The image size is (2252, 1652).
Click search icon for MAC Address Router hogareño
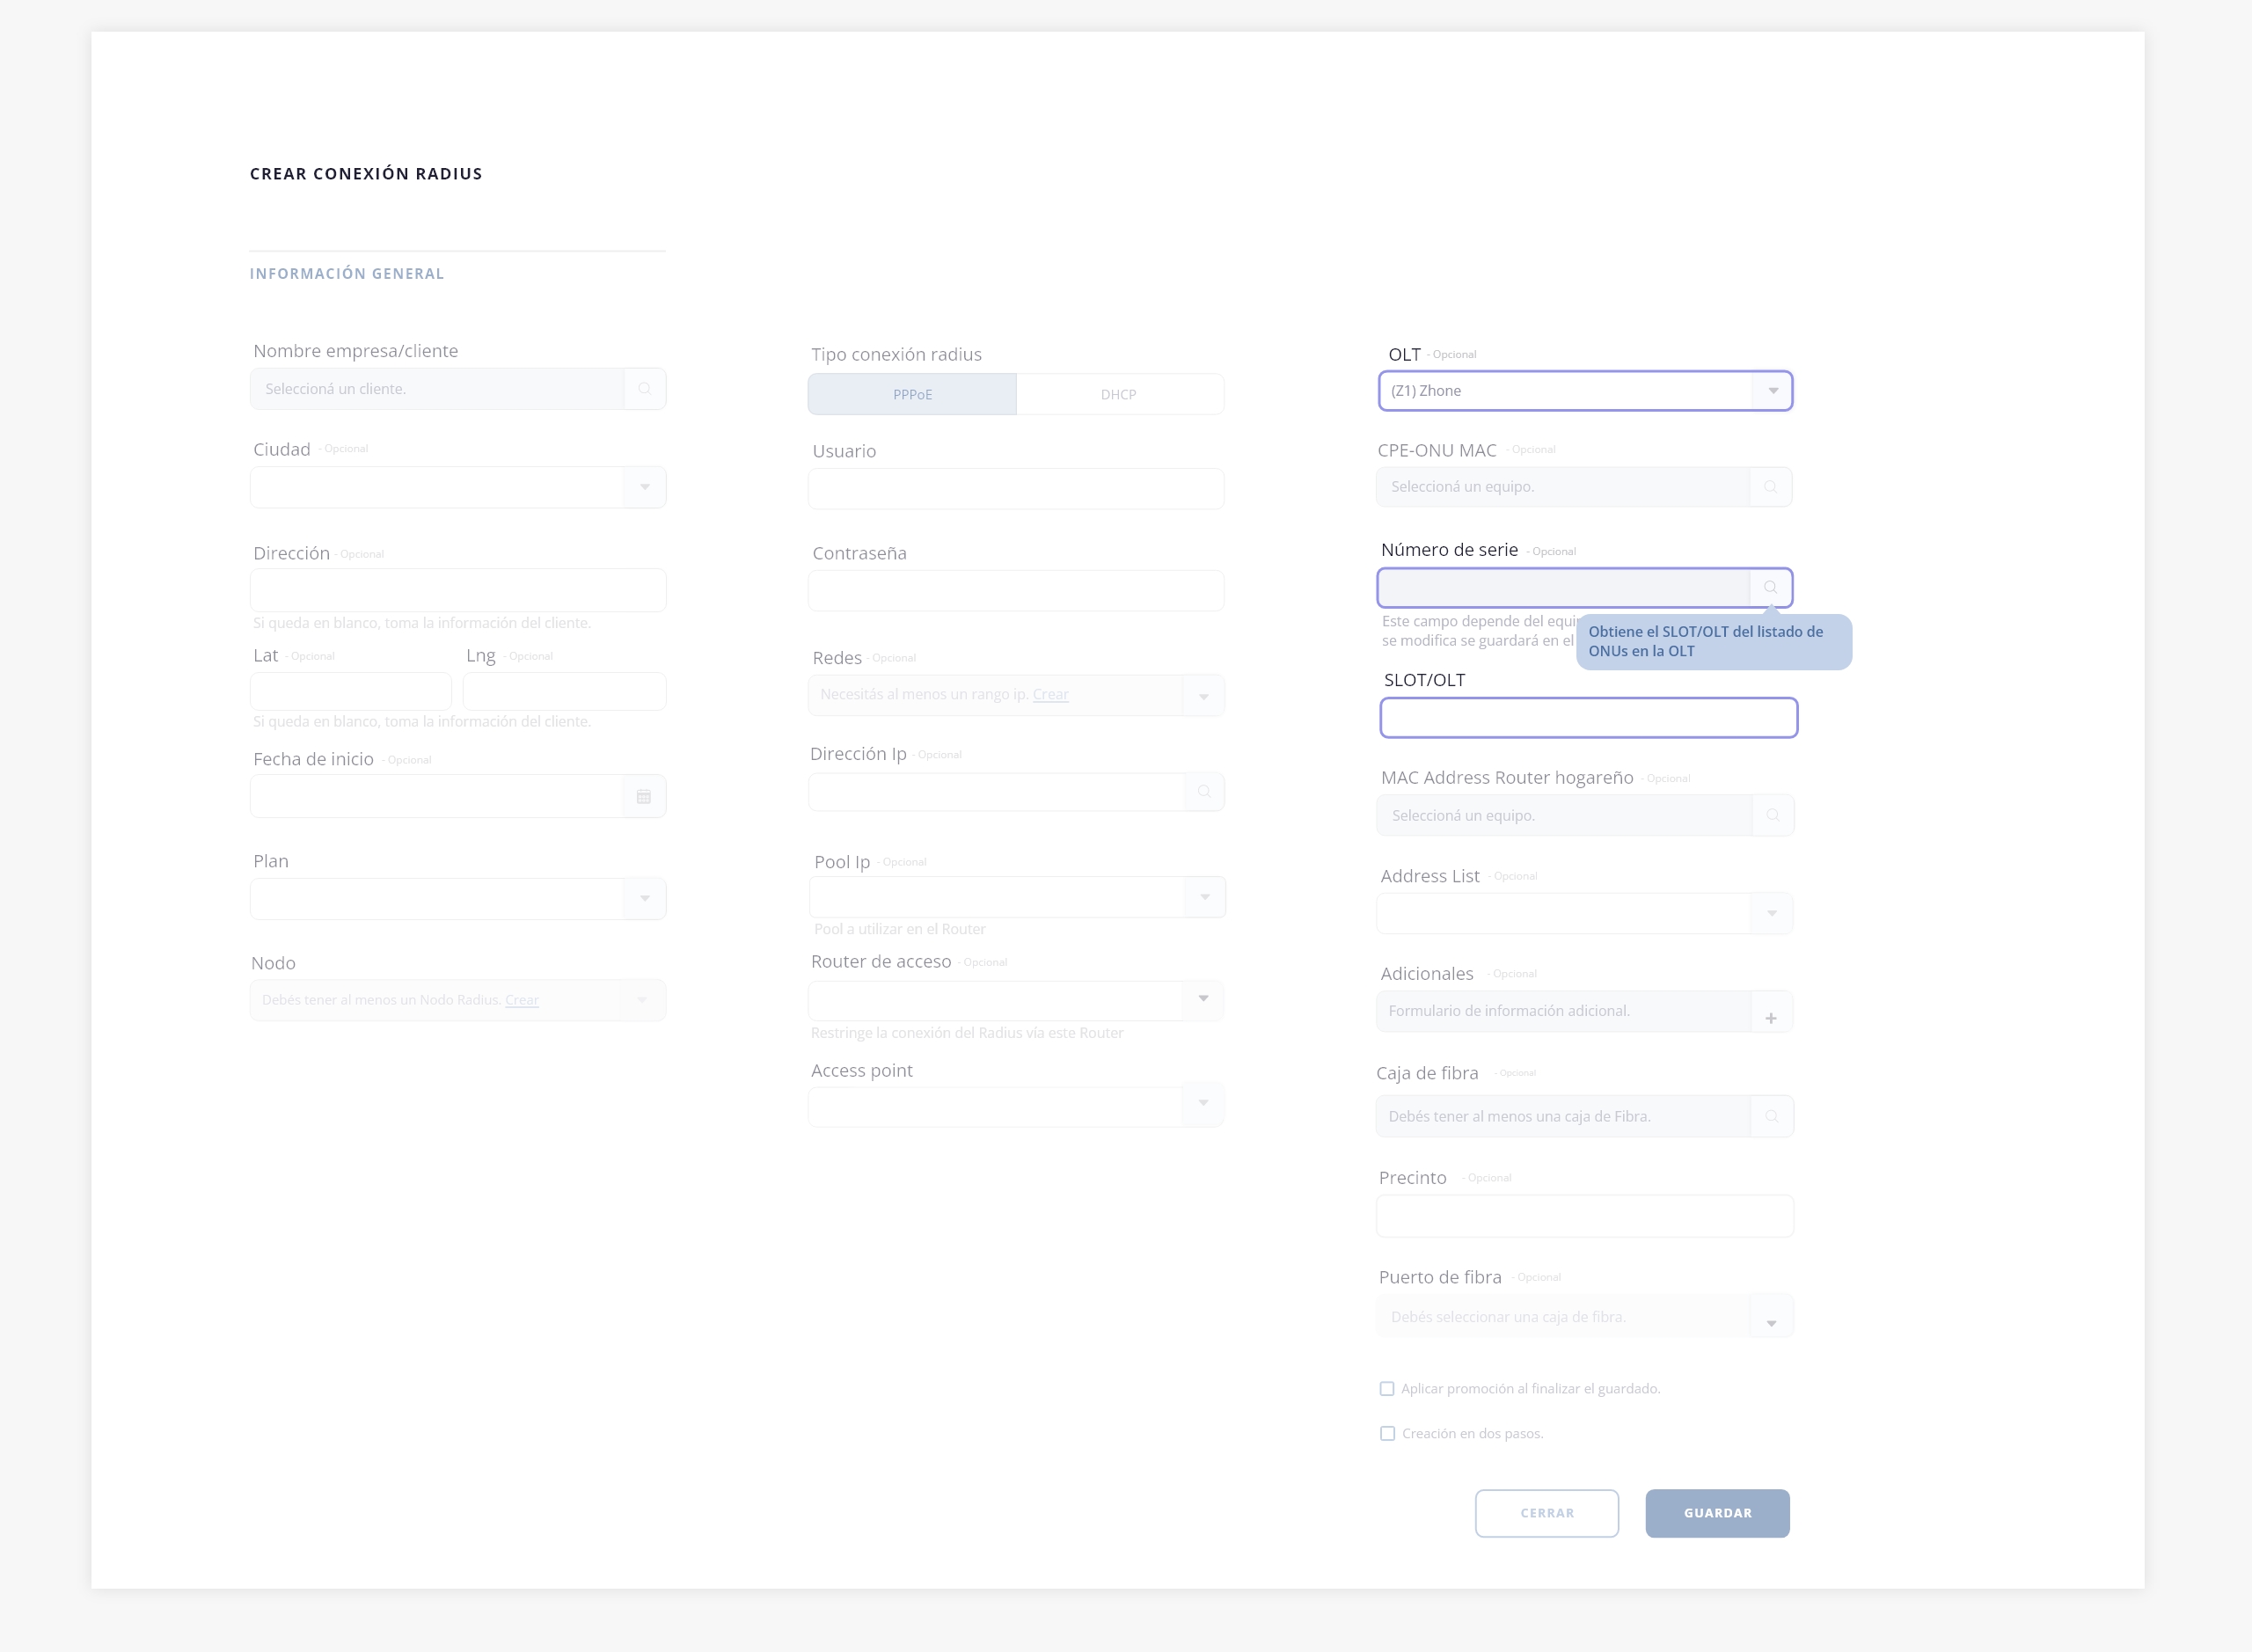[1772, 816]
